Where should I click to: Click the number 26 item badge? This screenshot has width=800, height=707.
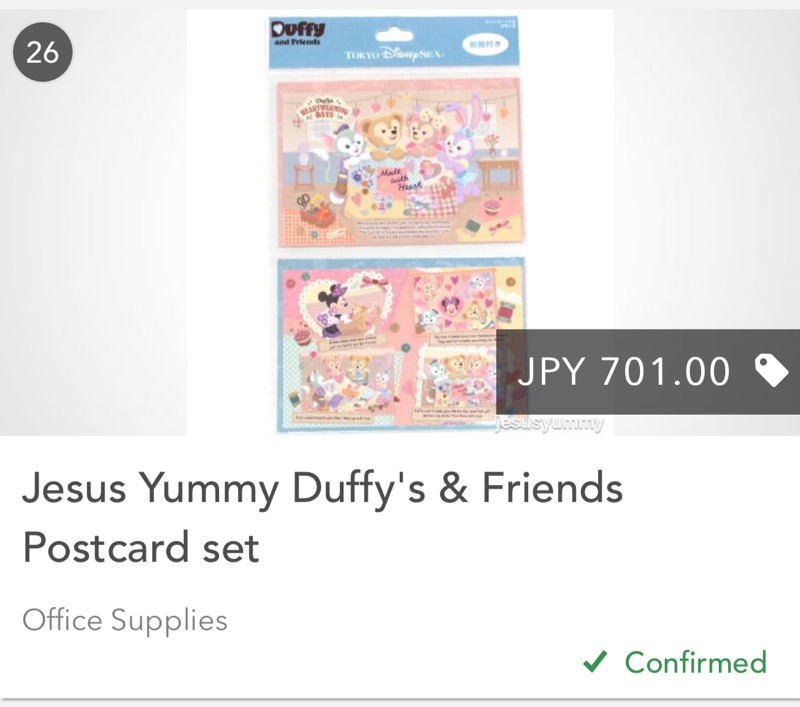tap(43, 52)
